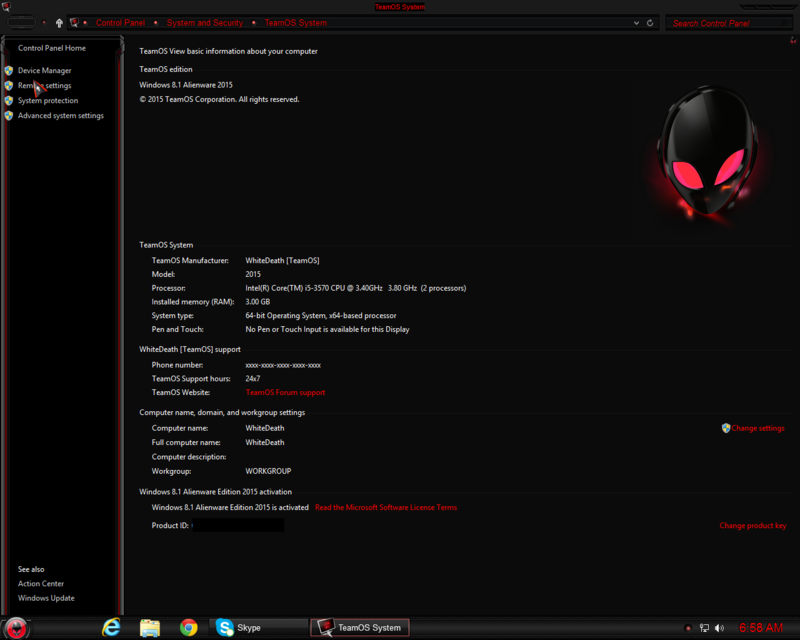Click the processor value Intel Core i5-3570
This screenshot has height=640, width=800.
(356, 288)
